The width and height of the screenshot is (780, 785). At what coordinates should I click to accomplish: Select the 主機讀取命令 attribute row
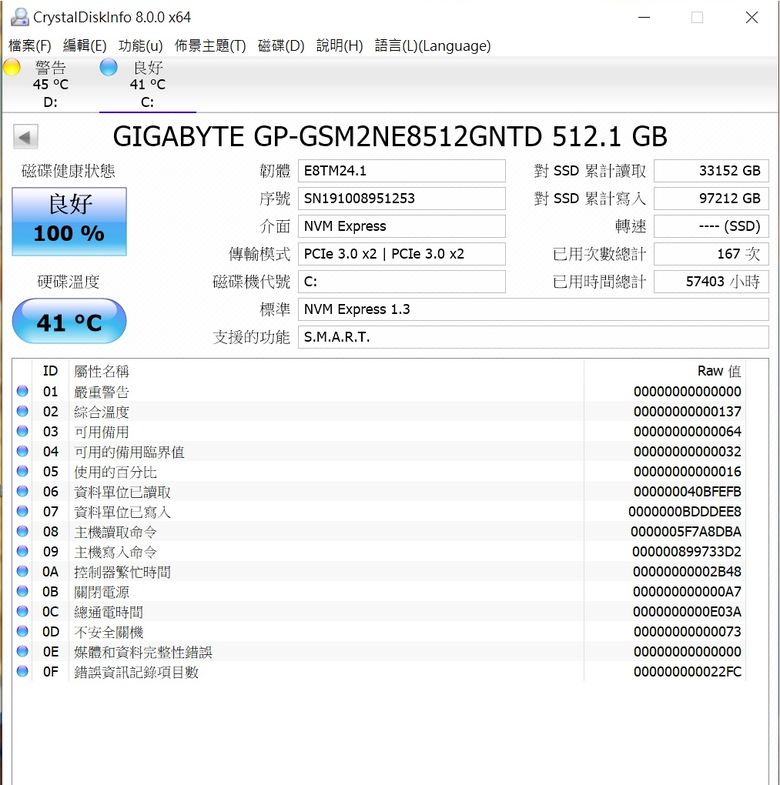(379, 531)
